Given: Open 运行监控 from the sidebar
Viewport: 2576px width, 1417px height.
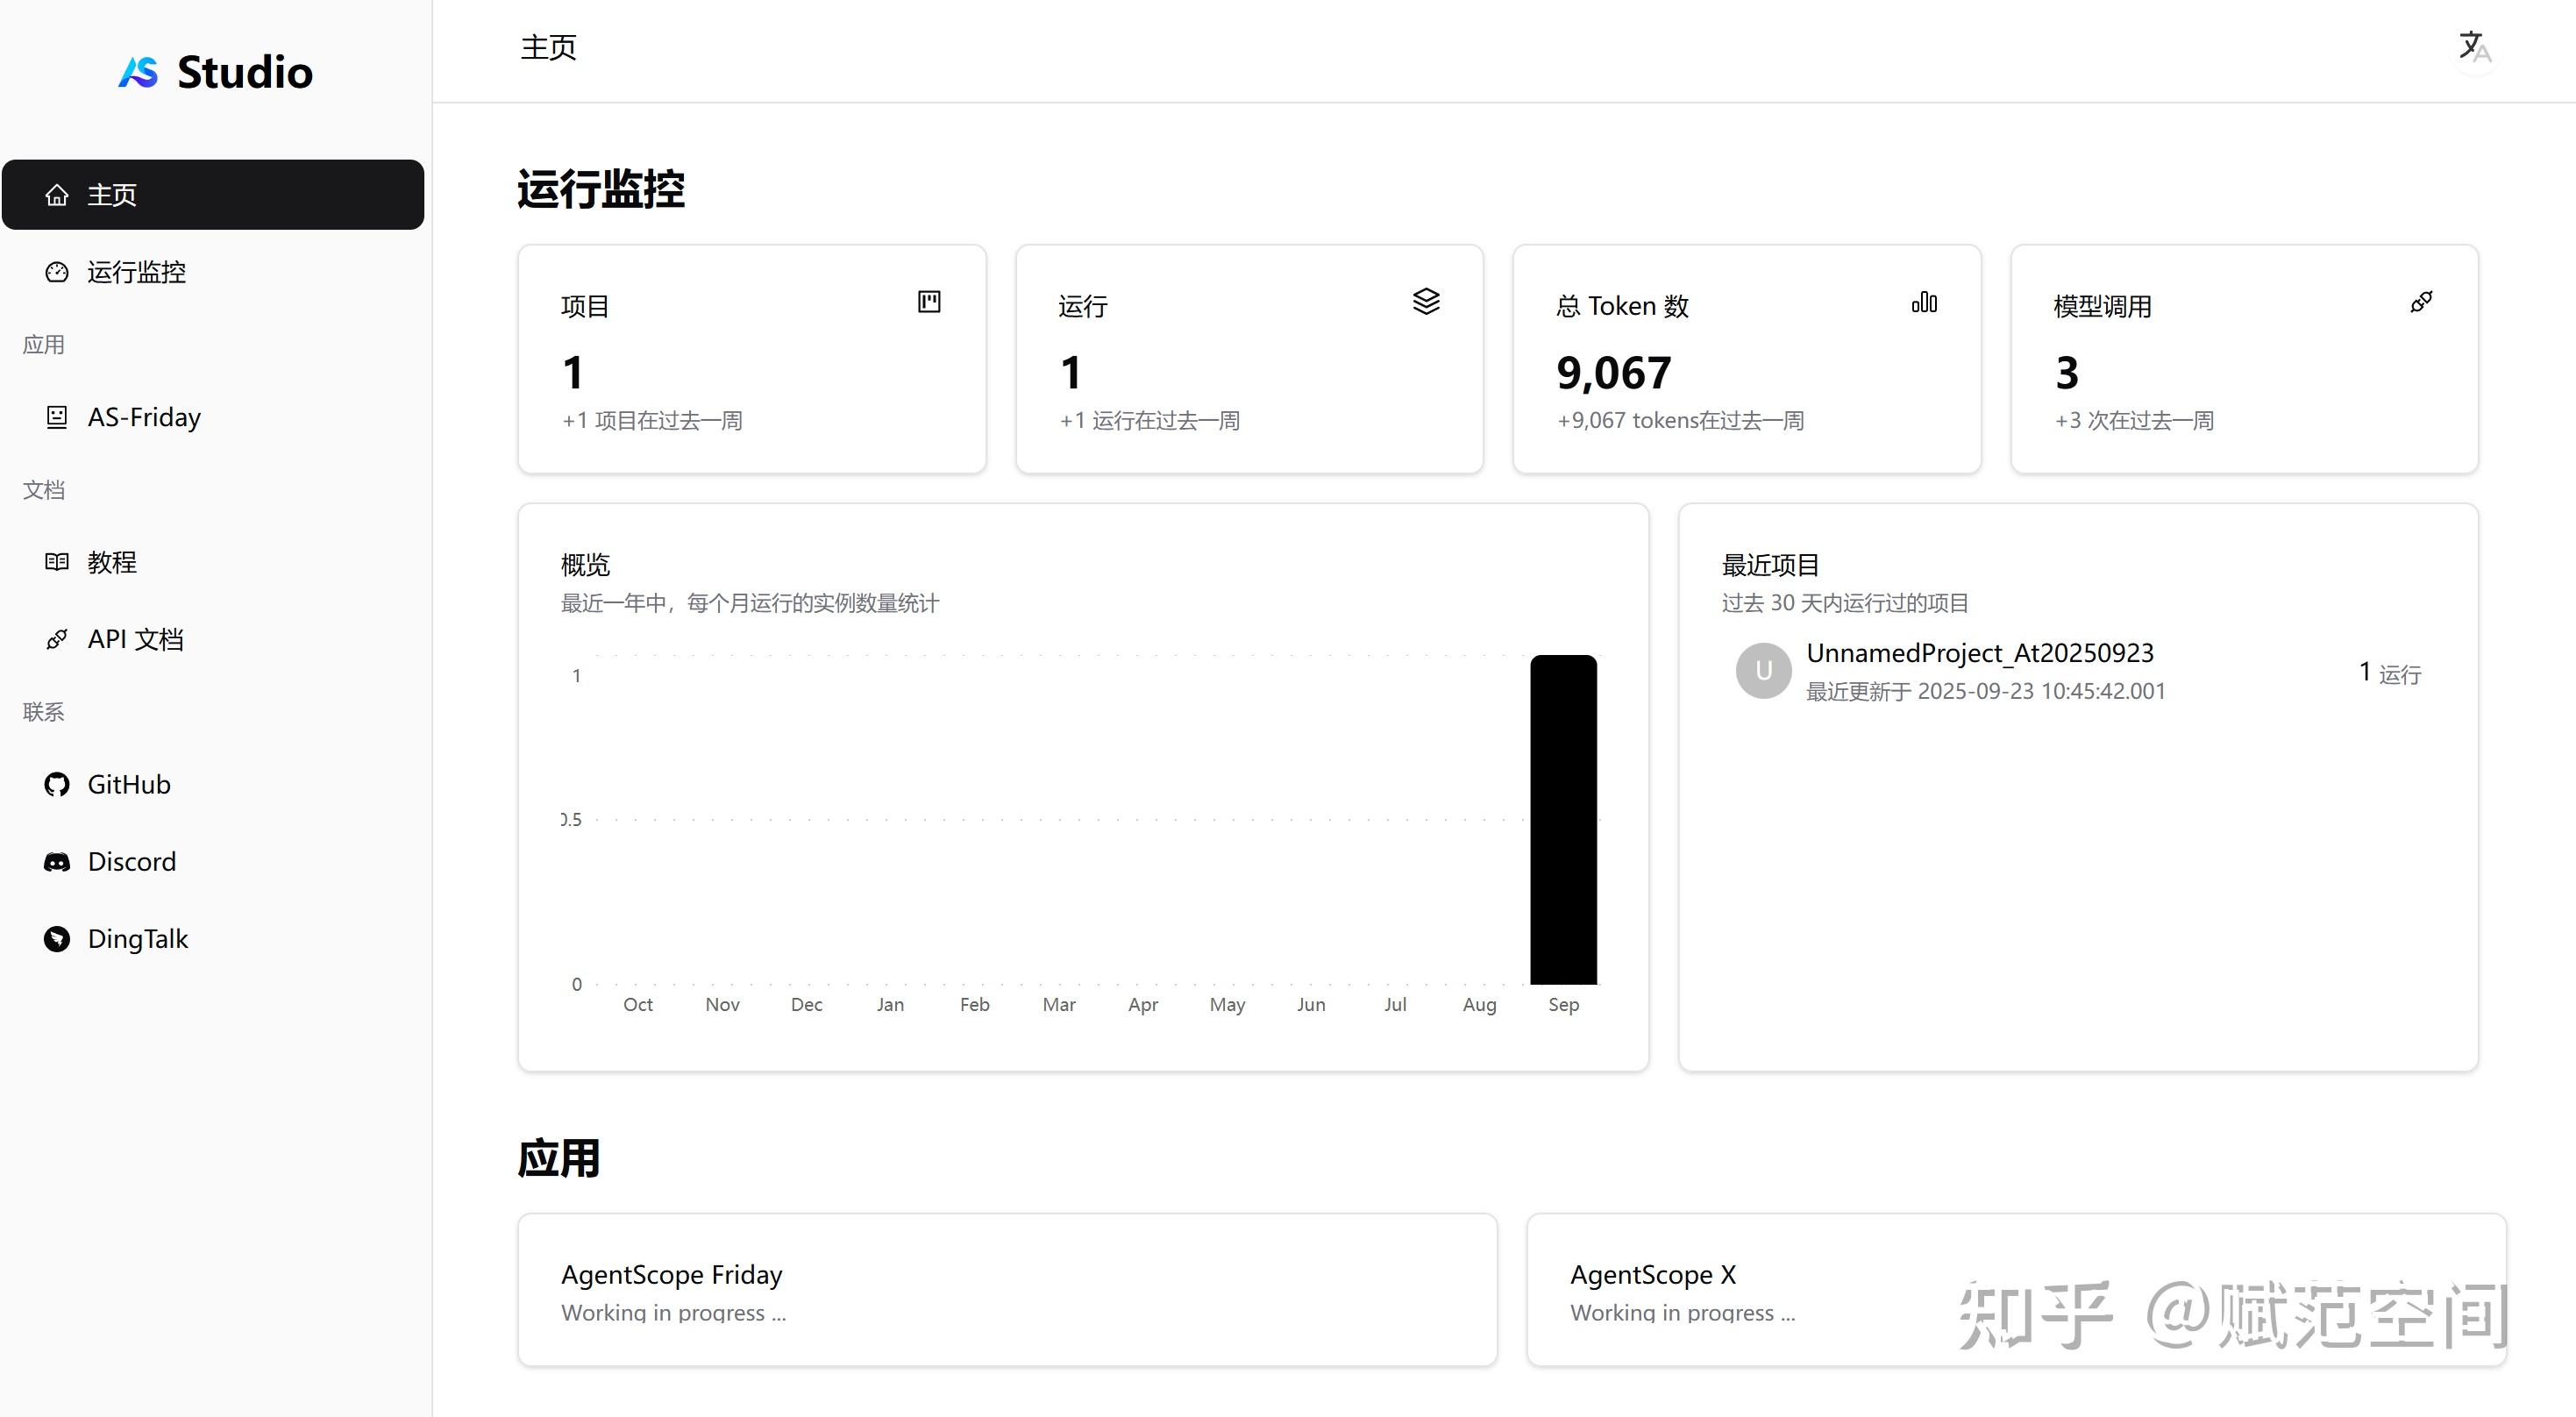Looking at the screenshot, I should 136,272.
